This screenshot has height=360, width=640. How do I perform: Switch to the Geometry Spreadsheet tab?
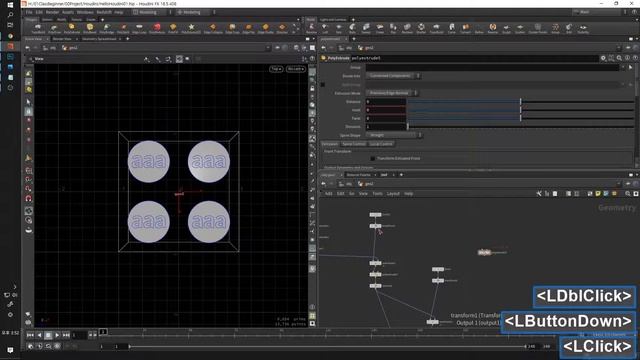pyautogui.click(x=99, y=39)
